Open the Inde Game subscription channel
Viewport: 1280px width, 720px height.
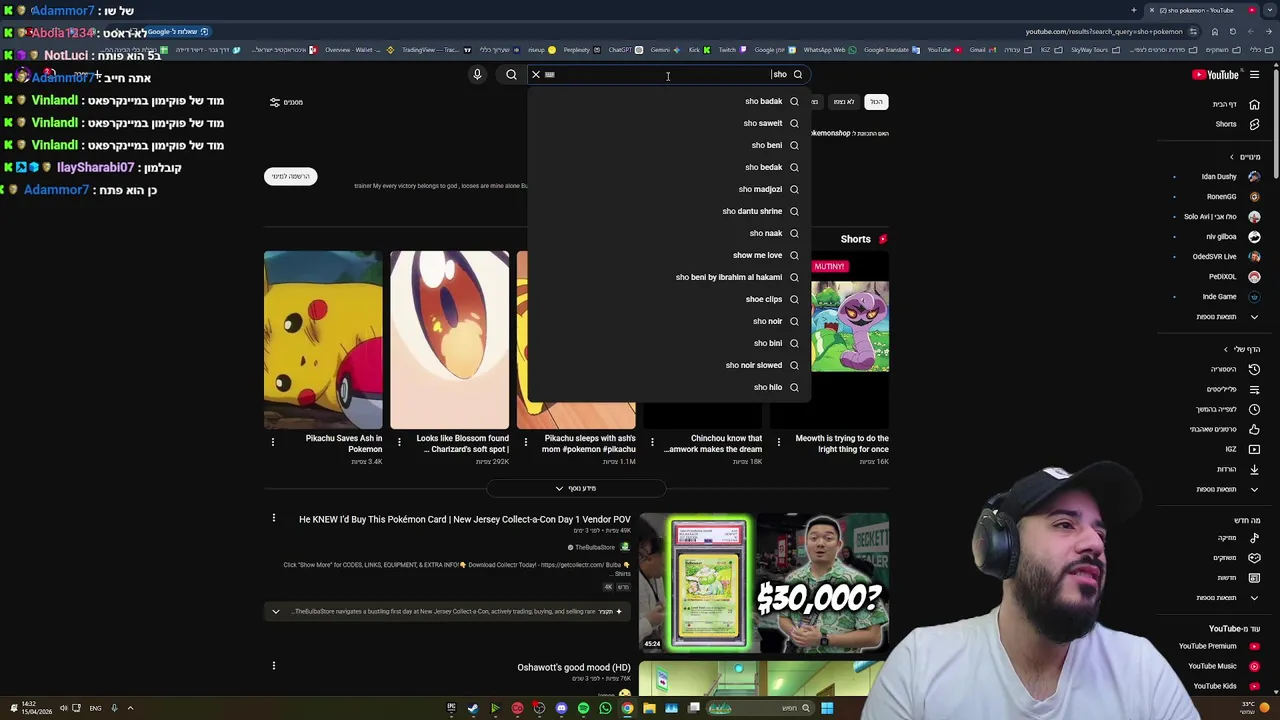1230,297
